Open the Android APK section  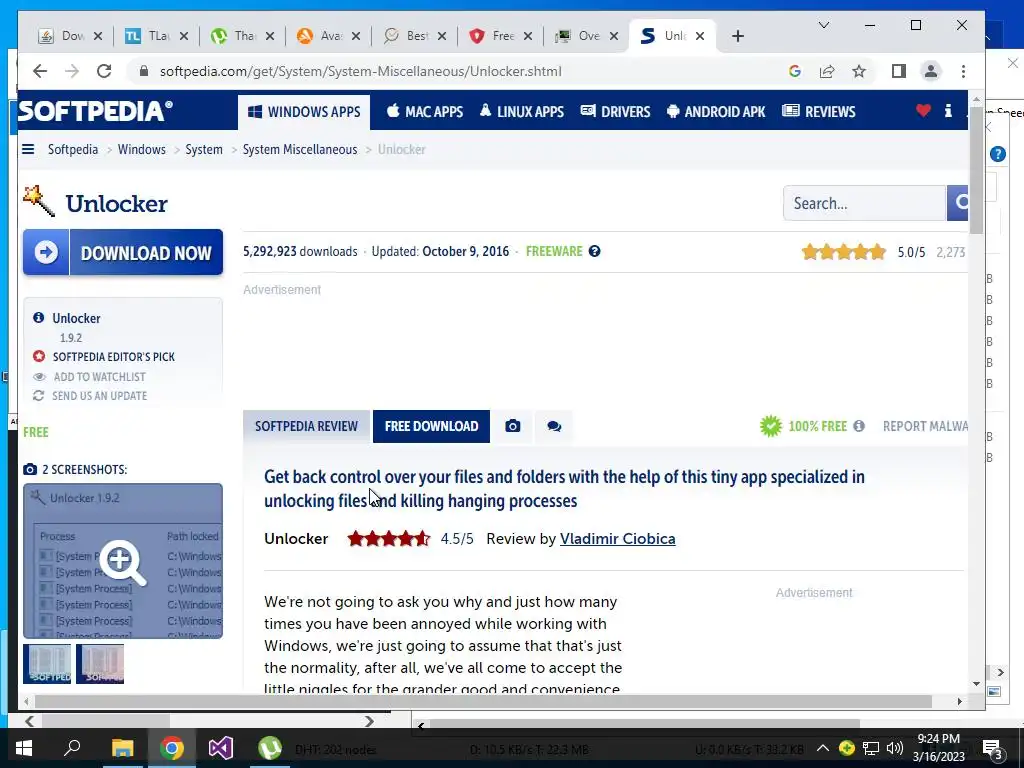[716, 112]
